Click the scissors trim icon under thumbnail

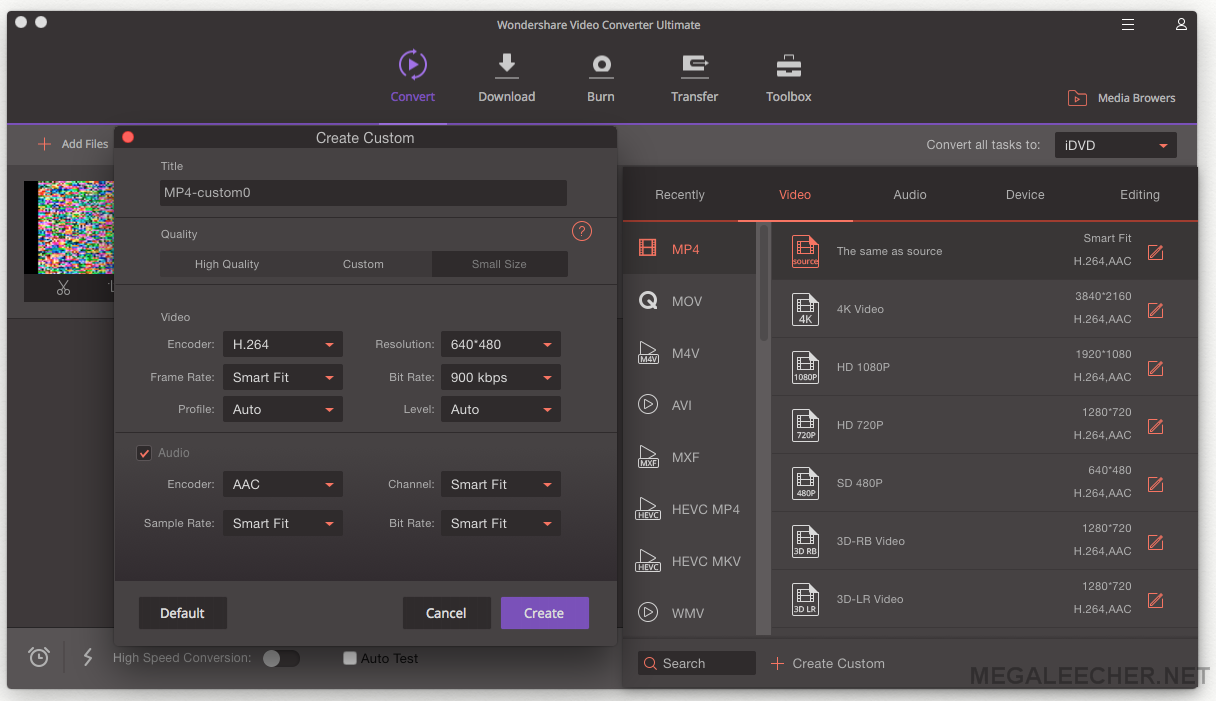tap(63, 288)
